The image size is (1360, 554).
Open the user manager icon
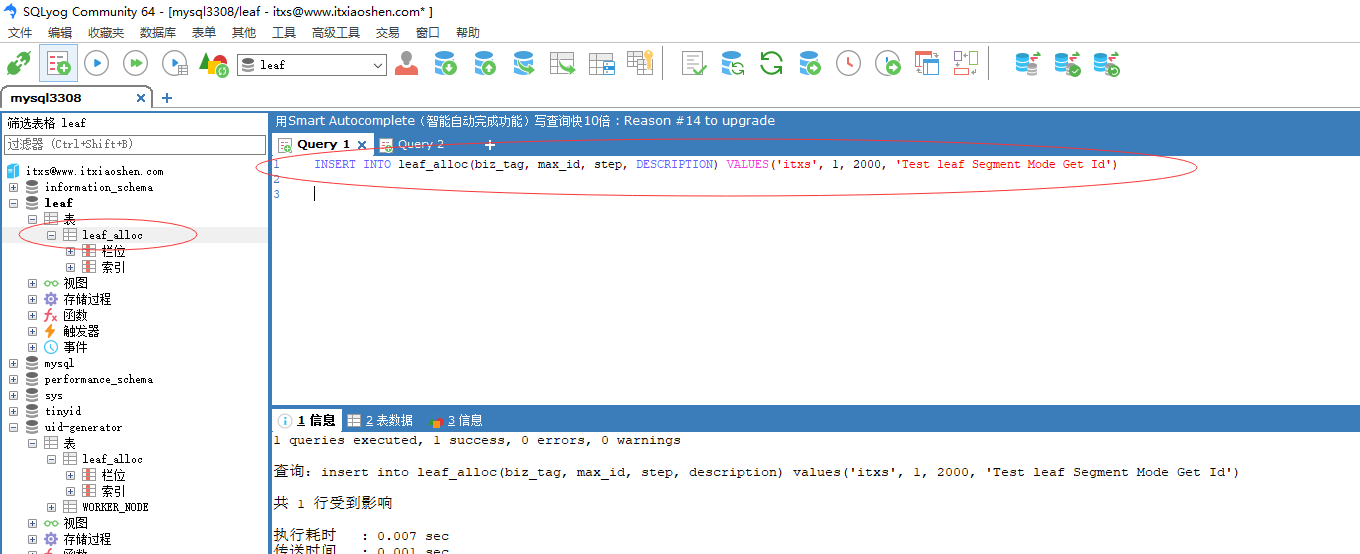[406, 64]
